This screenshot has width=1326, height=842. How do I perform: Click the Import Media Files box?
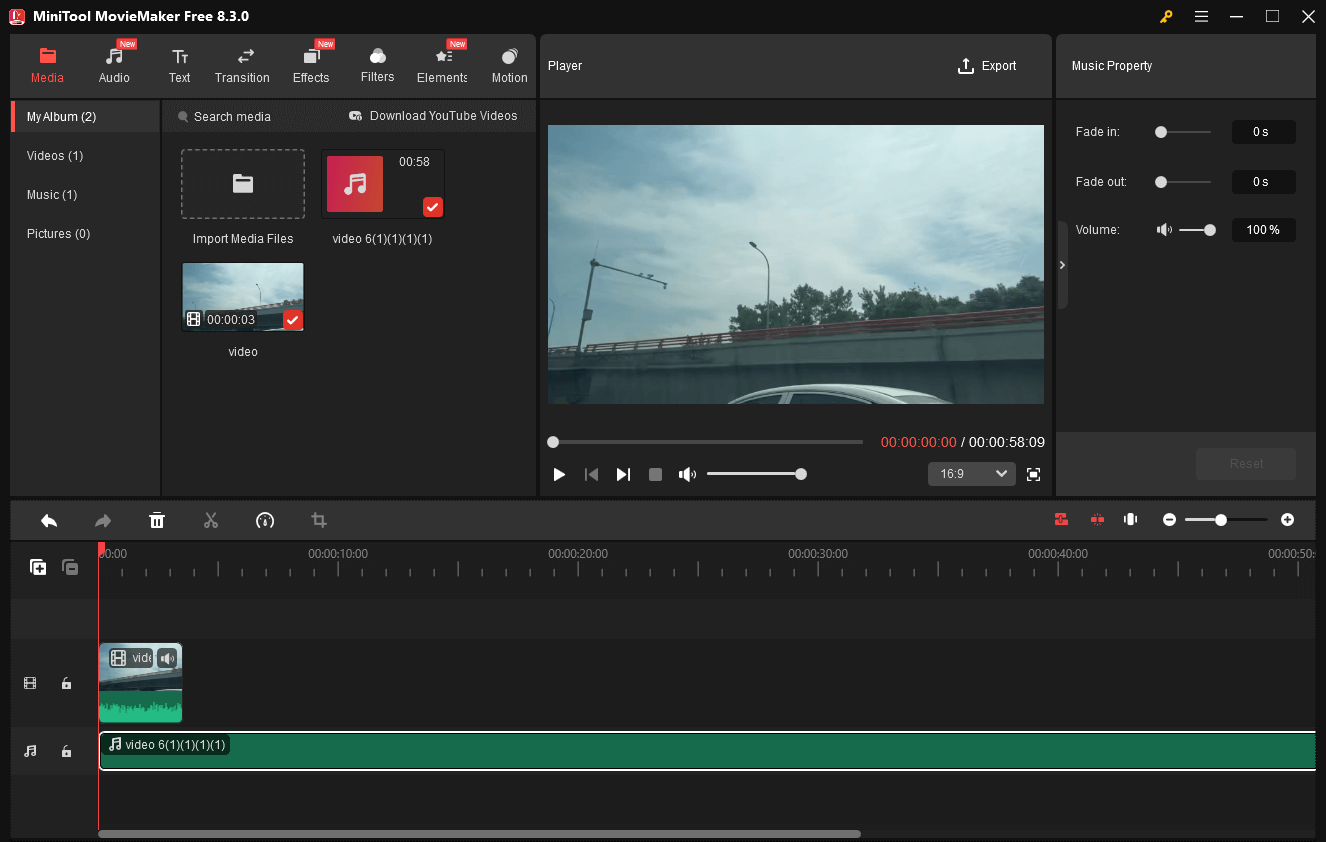(x=243, y=184)
